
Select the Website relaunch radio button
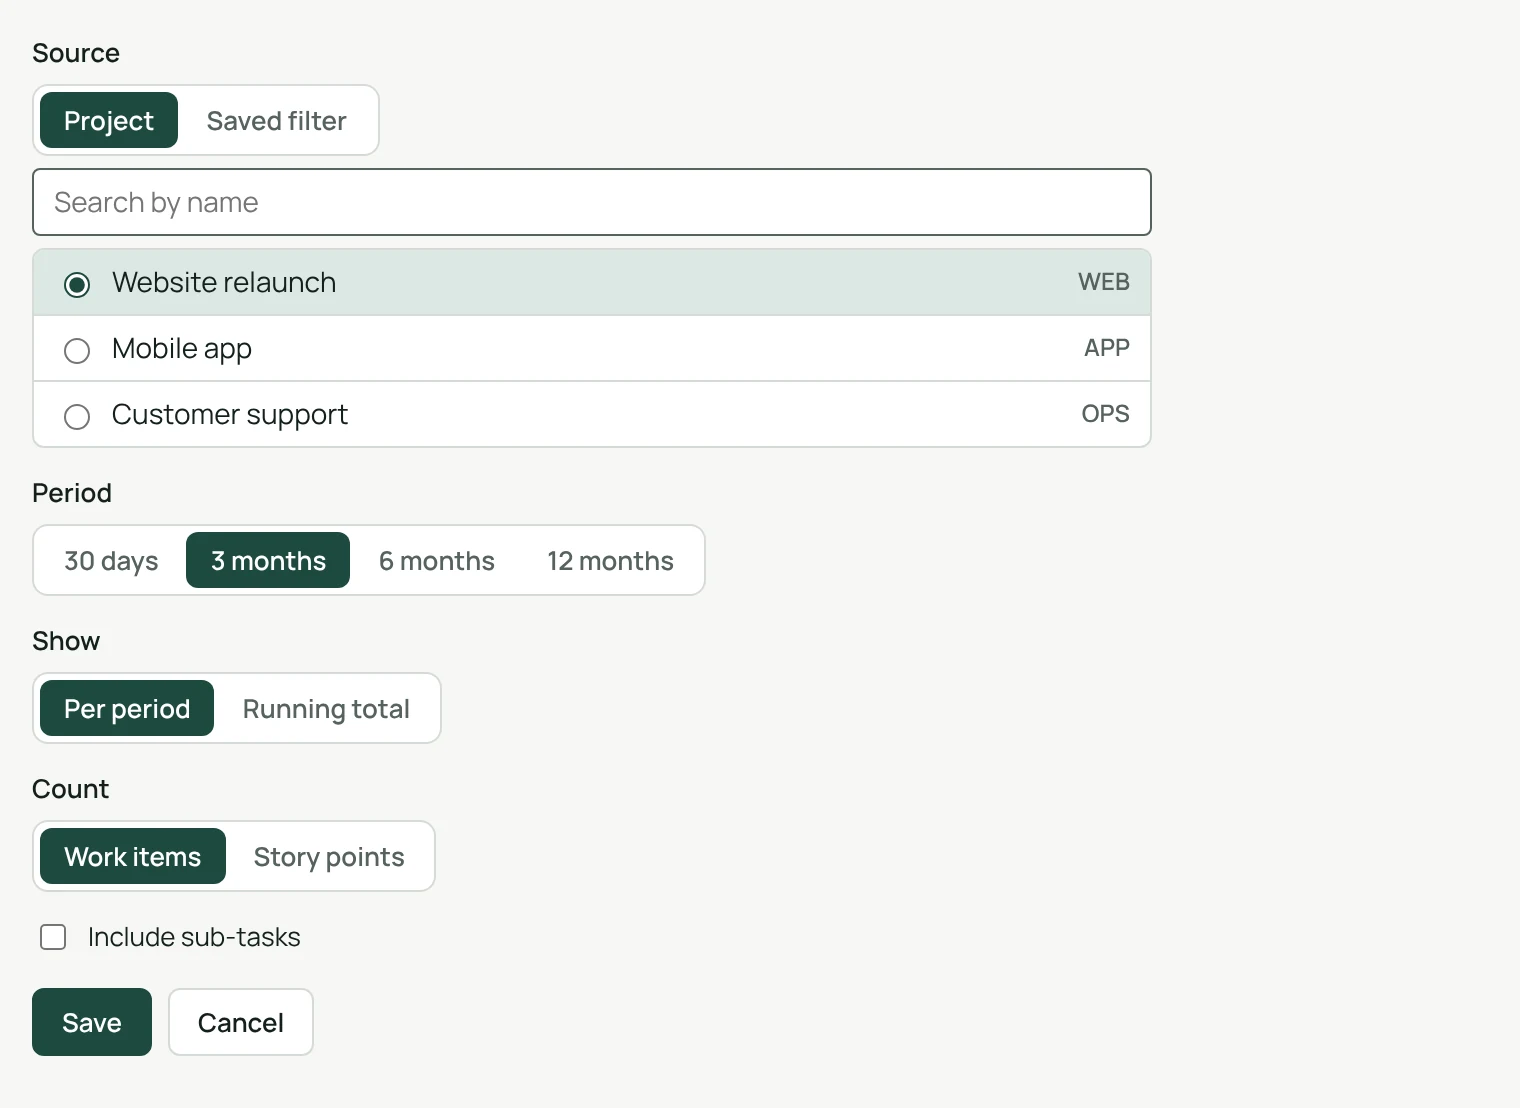tap(77, 284)
